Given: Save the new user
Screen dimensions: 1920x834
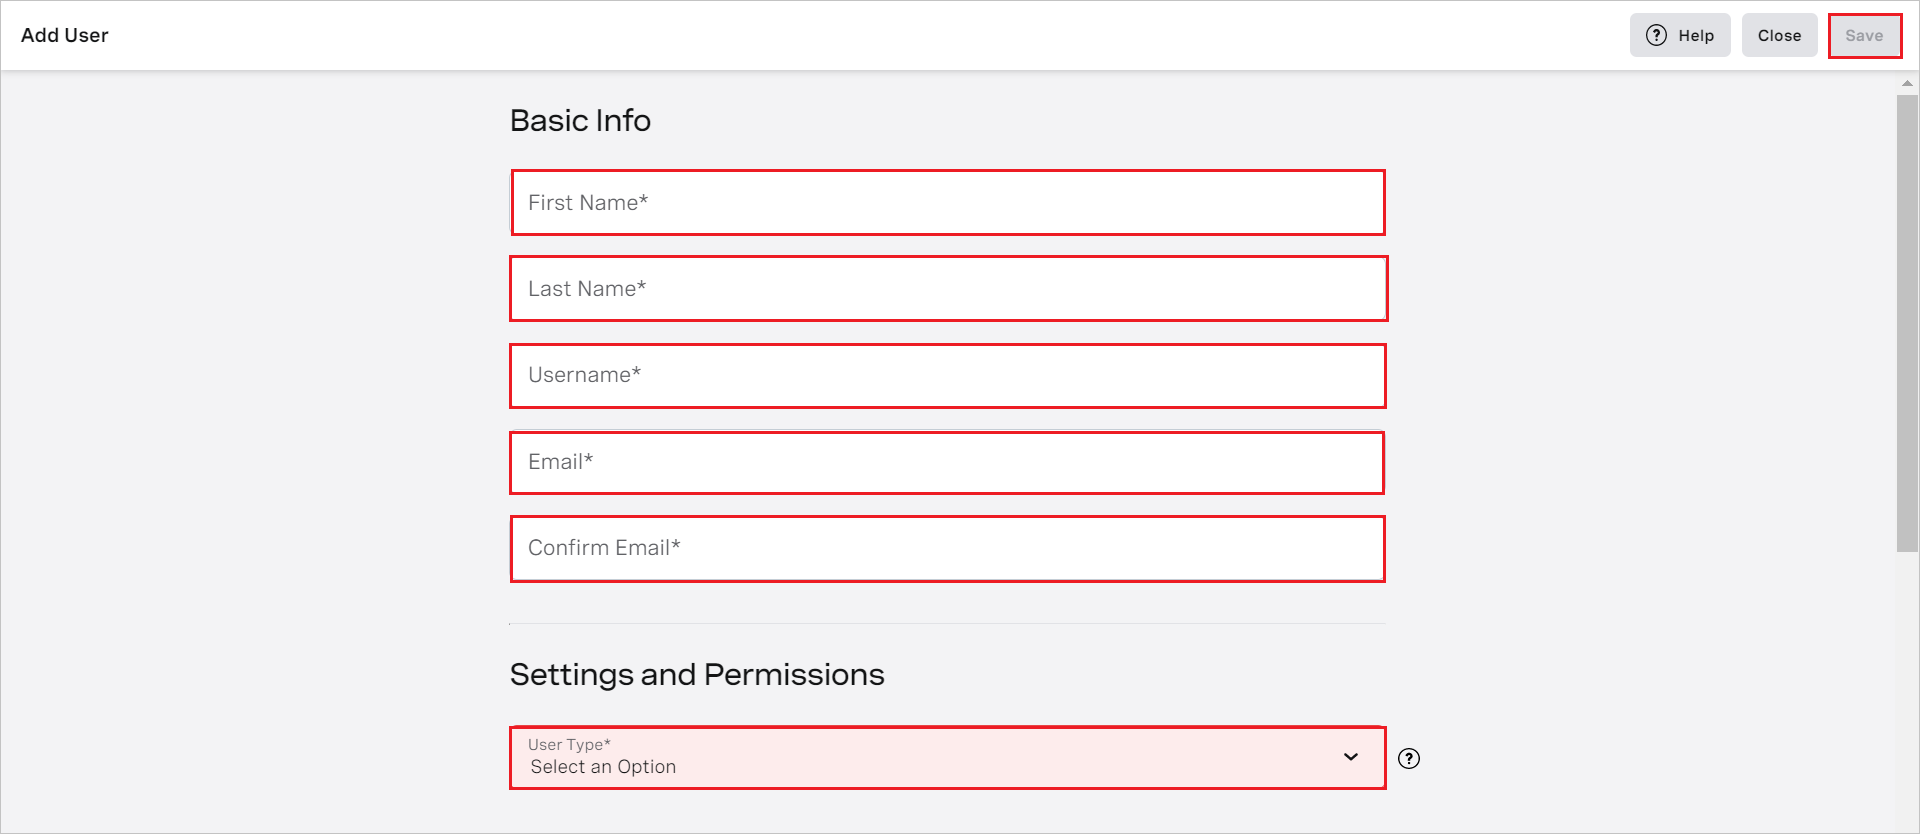Looking at the screenshot, I should [1864, 35].
